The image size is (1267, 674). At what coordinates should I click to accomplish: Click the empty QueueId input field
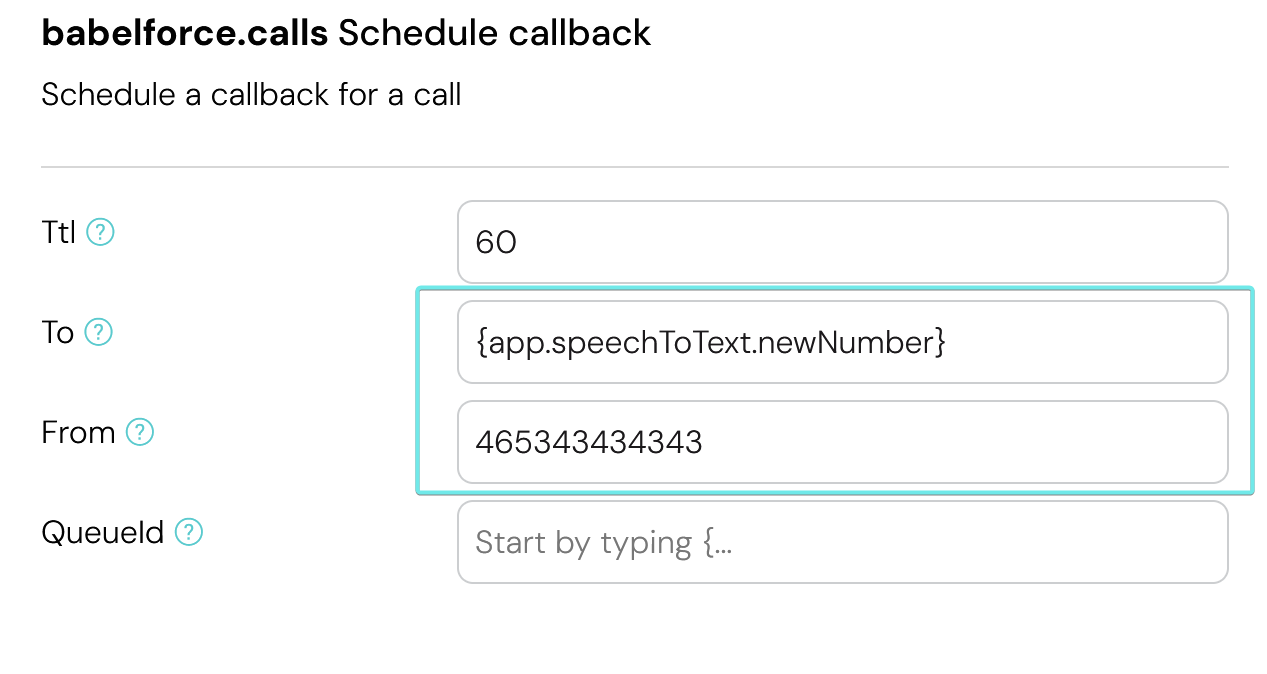pyautogui.click(x=842, y=542)
